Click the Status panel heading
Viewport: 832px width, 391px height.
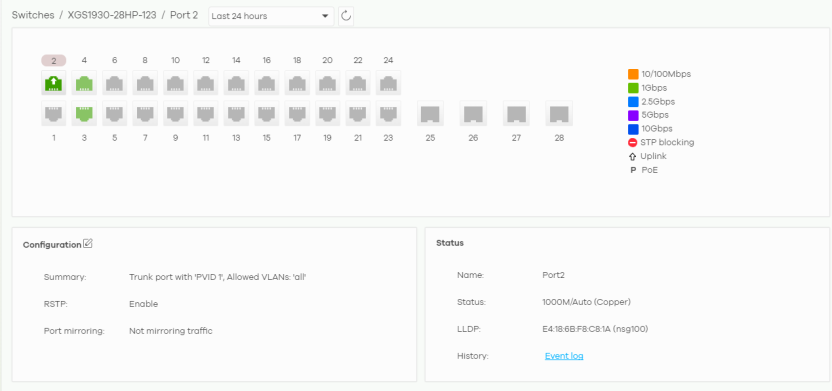pos(450,243)
